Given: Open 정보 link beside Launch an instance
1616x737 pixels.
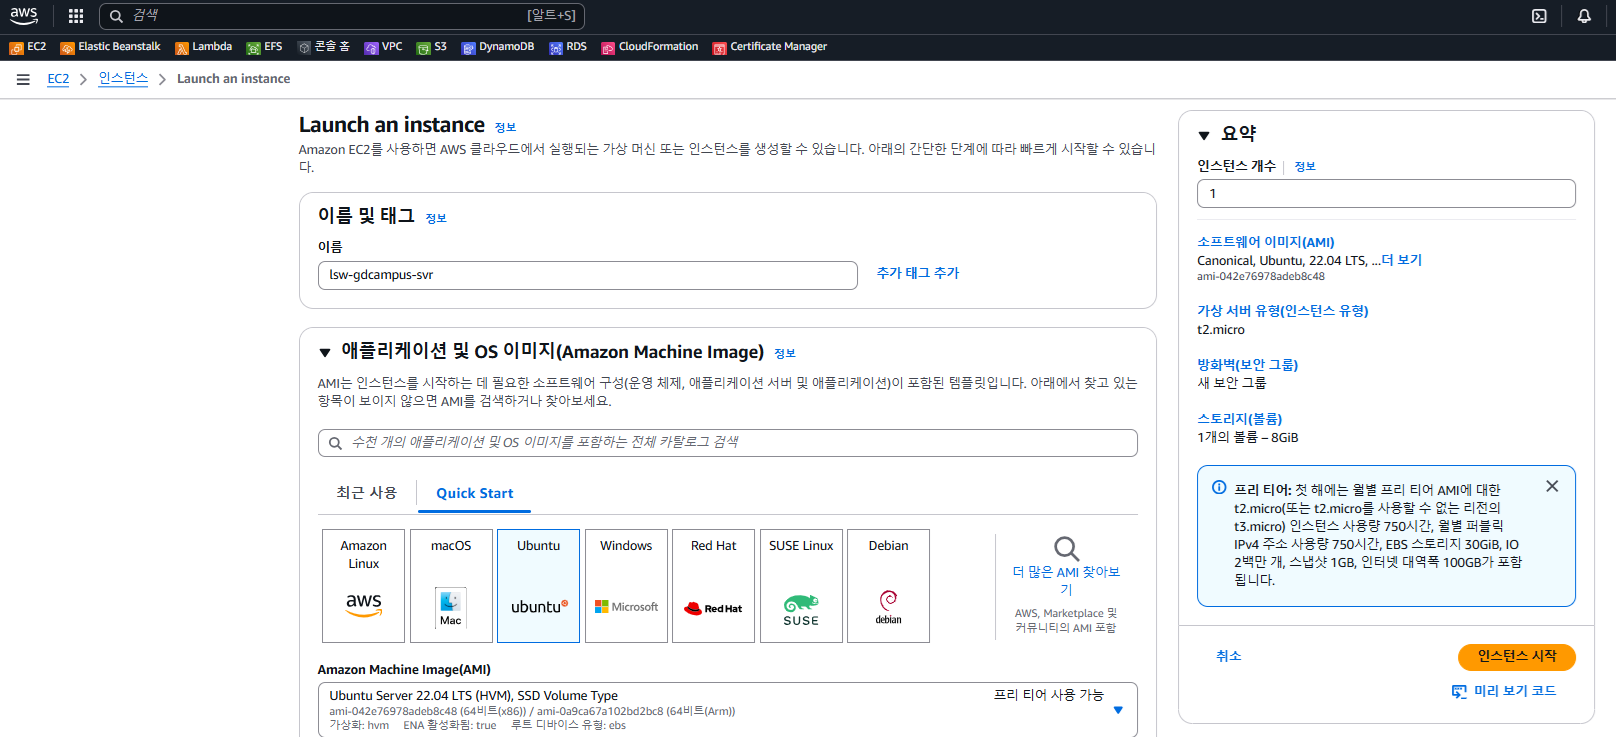Looking at the screenshot, I should (x=505, y=128).
